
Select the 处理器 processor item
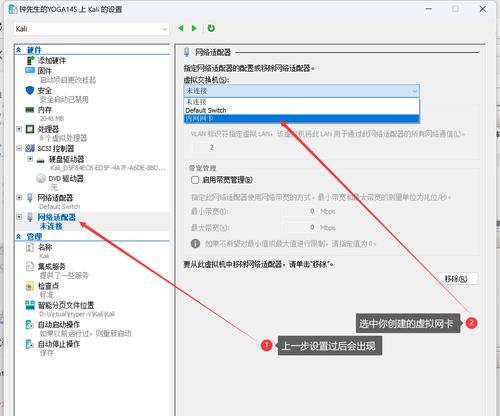(48, 129)
